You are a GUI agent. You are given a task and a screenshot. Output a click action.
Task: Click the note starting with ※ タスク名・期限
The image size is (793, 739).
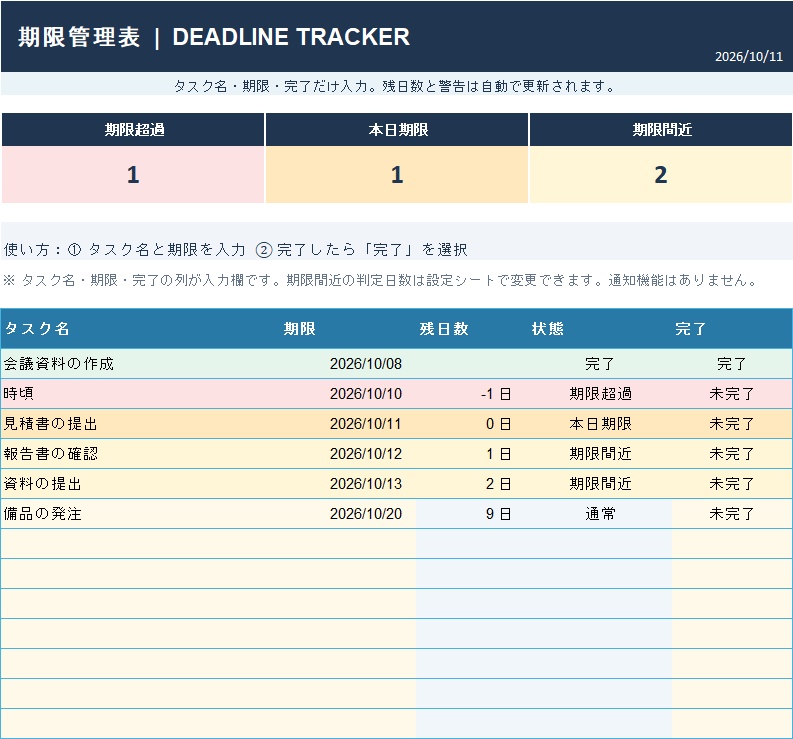pos(379,280)
